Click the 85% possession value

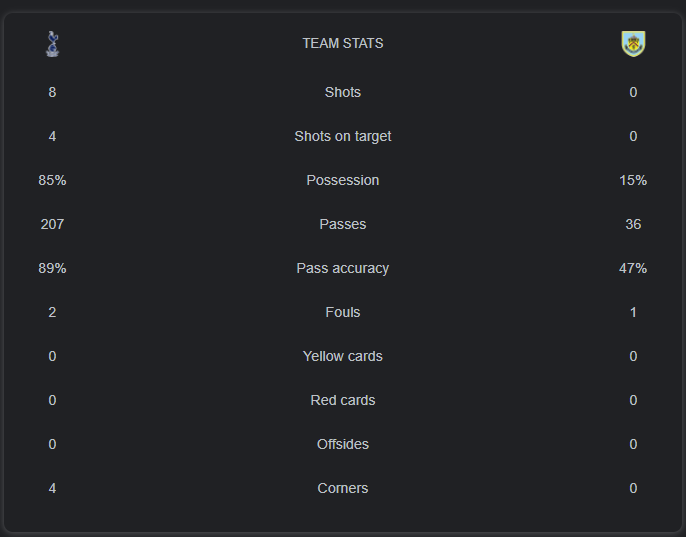point(52,180)
